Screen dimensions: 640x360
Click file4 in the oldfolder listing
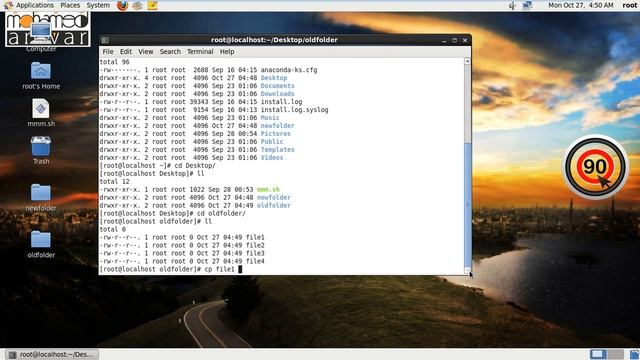click(x=255, y=261)
